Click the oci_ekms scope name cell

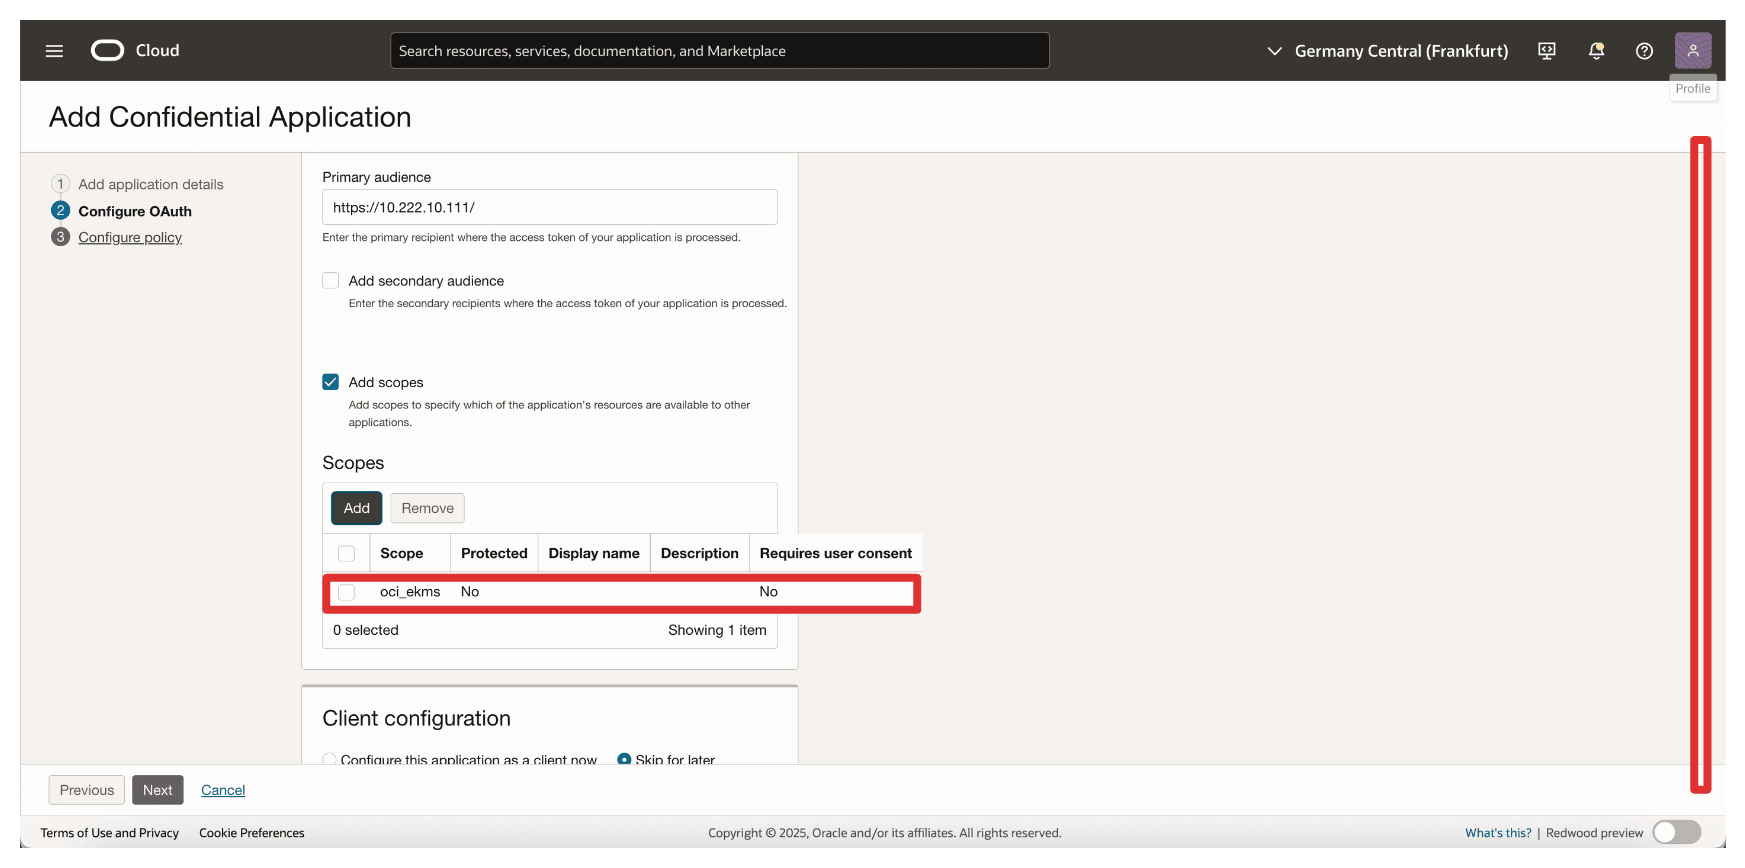click(410, 592)
